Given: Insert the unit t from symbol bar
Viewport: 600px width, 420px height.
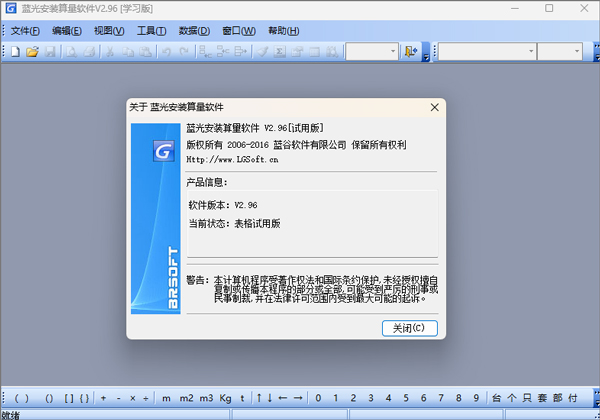Looking at the screenshot, I should (x=242, y=398).
